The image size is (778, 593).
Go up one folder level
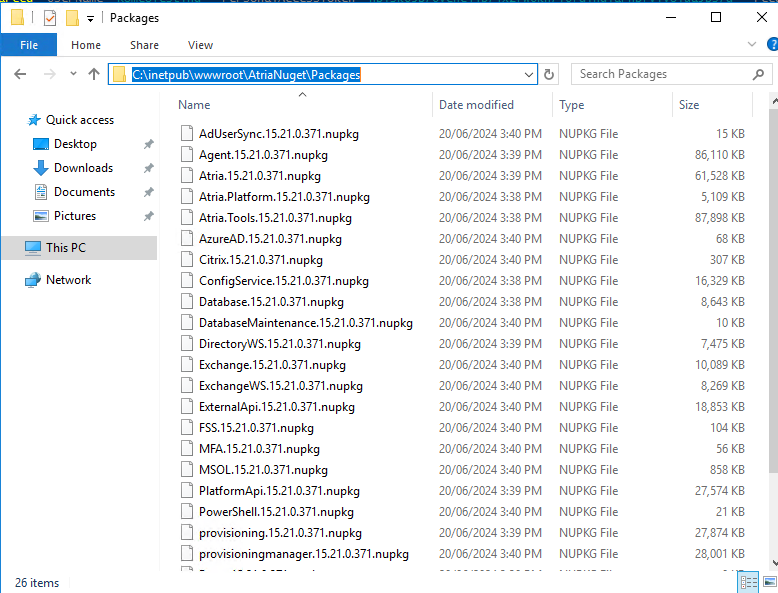click(x=94, y=74)
